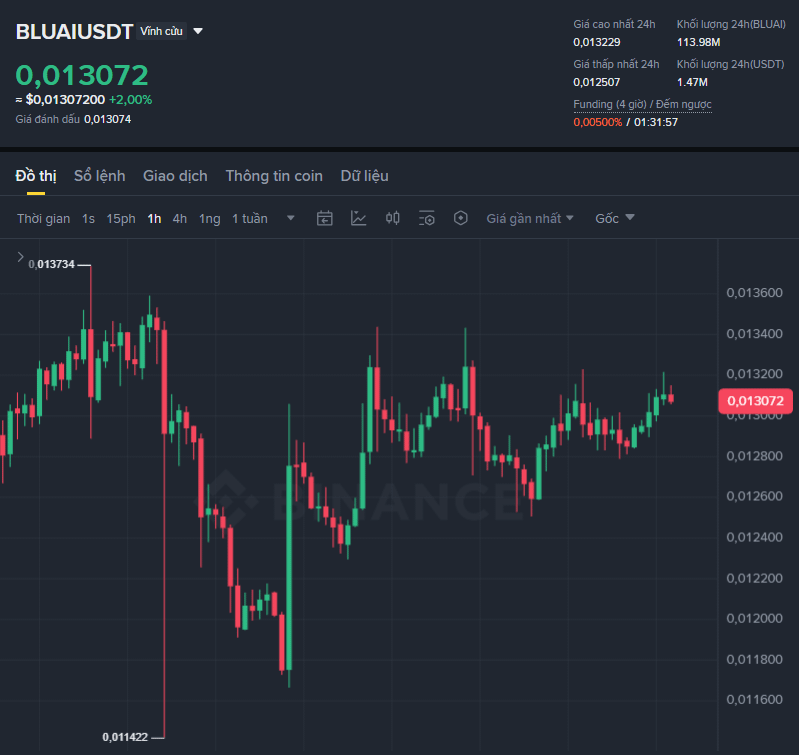Click the 'Khối lượng 24h(USDT)' label

point(730,64)
